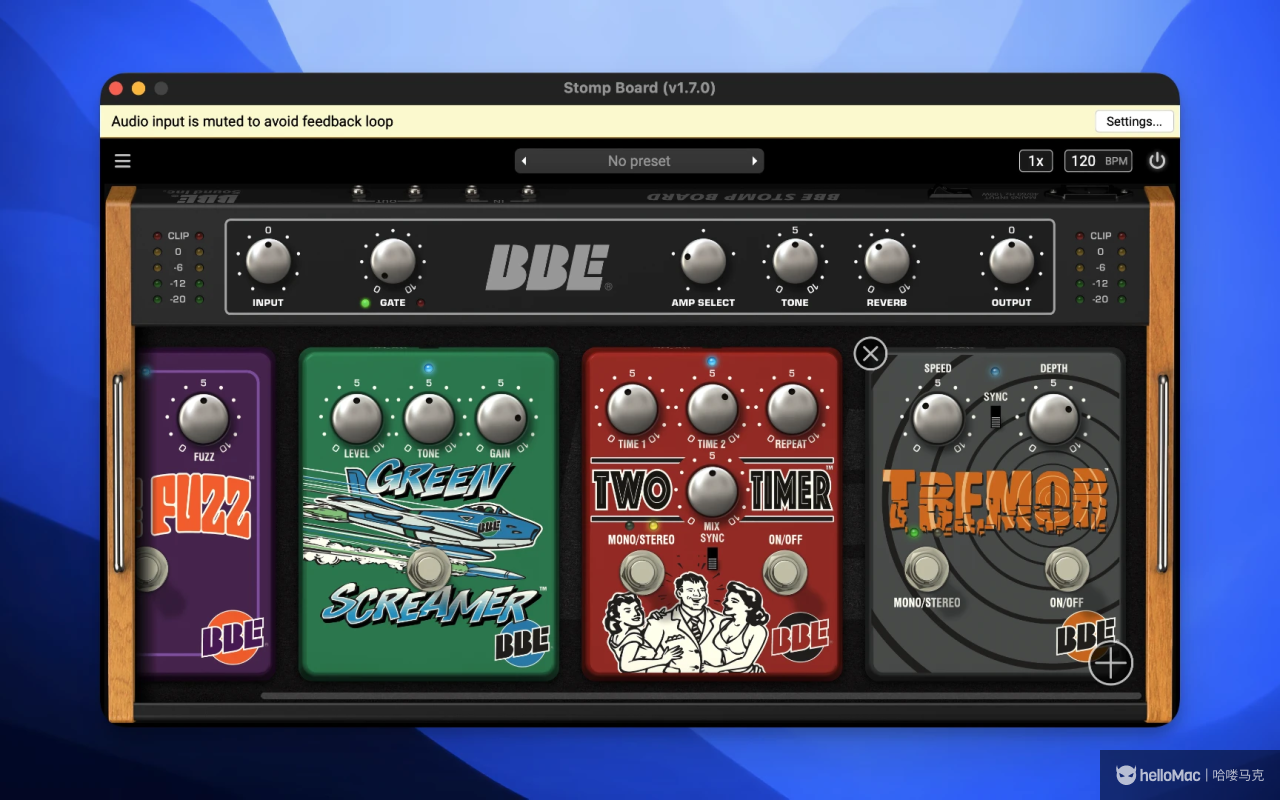Click the left input CLIP meter LED

pyautogui.click(x=157, y=236)
